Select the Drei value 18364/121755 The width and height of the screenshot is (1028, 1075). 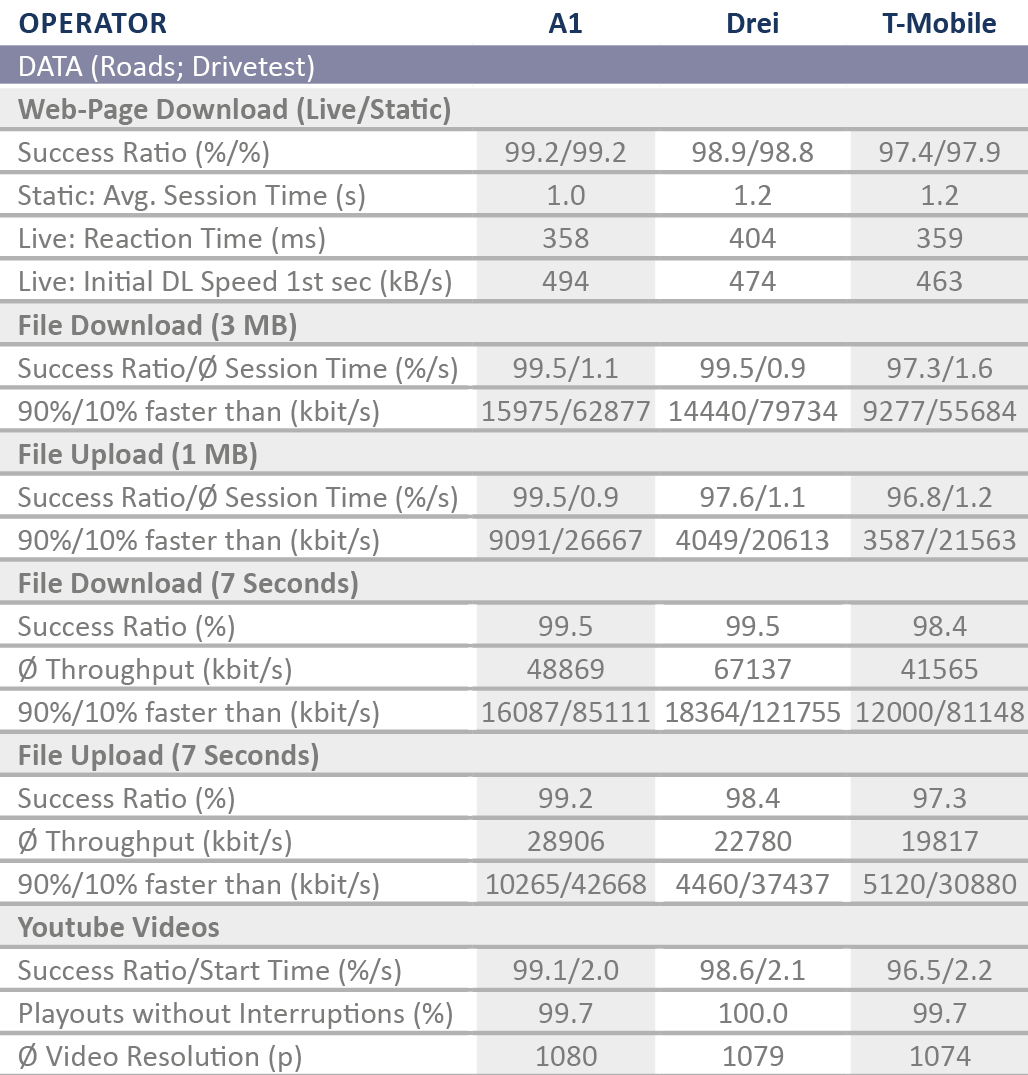752,713
